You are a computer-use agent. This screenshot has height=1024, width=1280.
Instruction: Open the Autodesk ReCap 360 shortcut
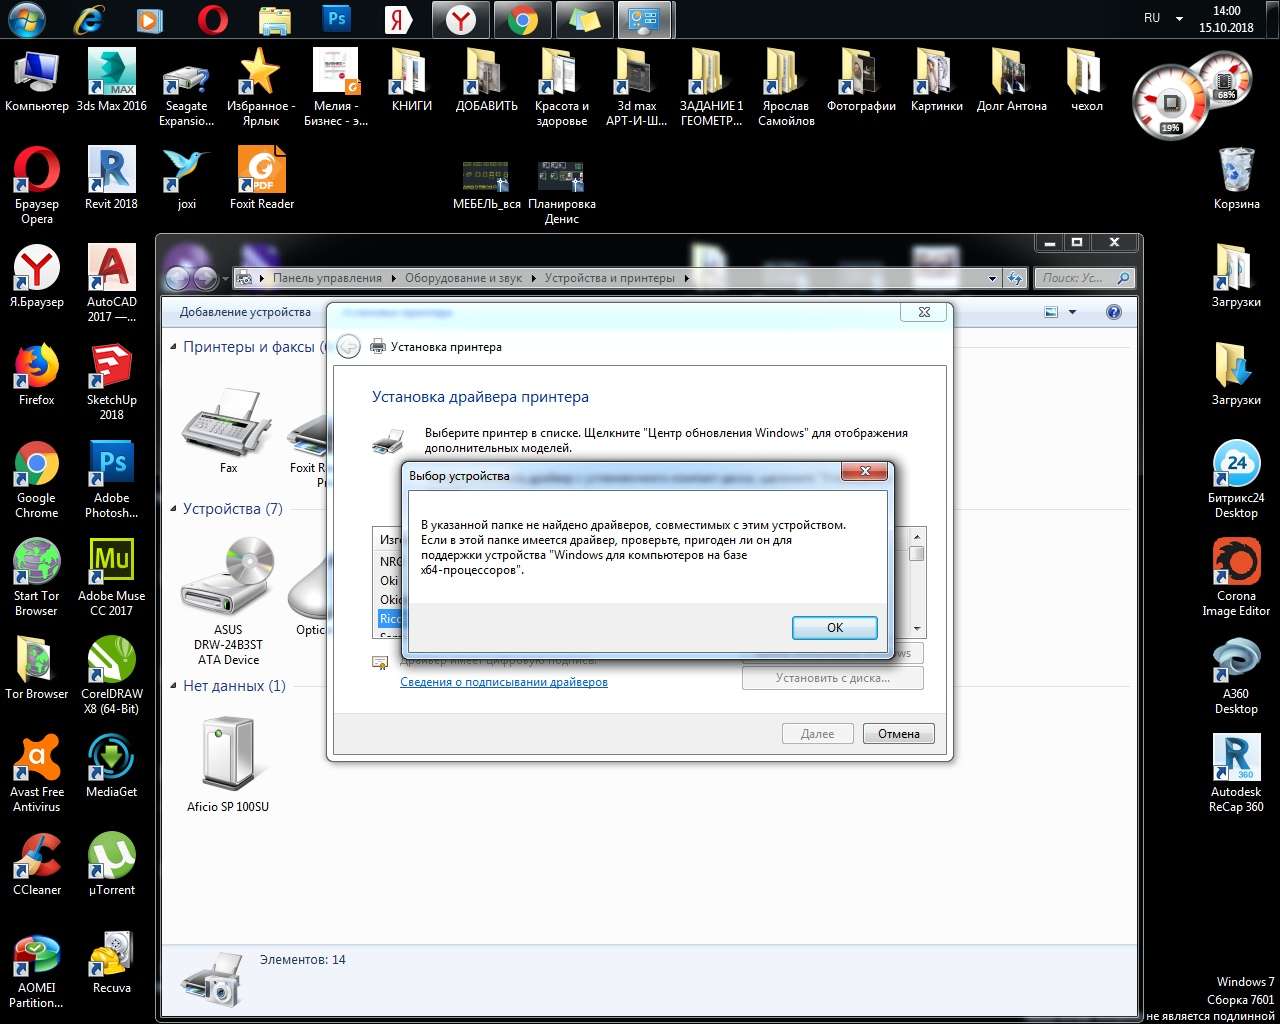[1237, 774]
